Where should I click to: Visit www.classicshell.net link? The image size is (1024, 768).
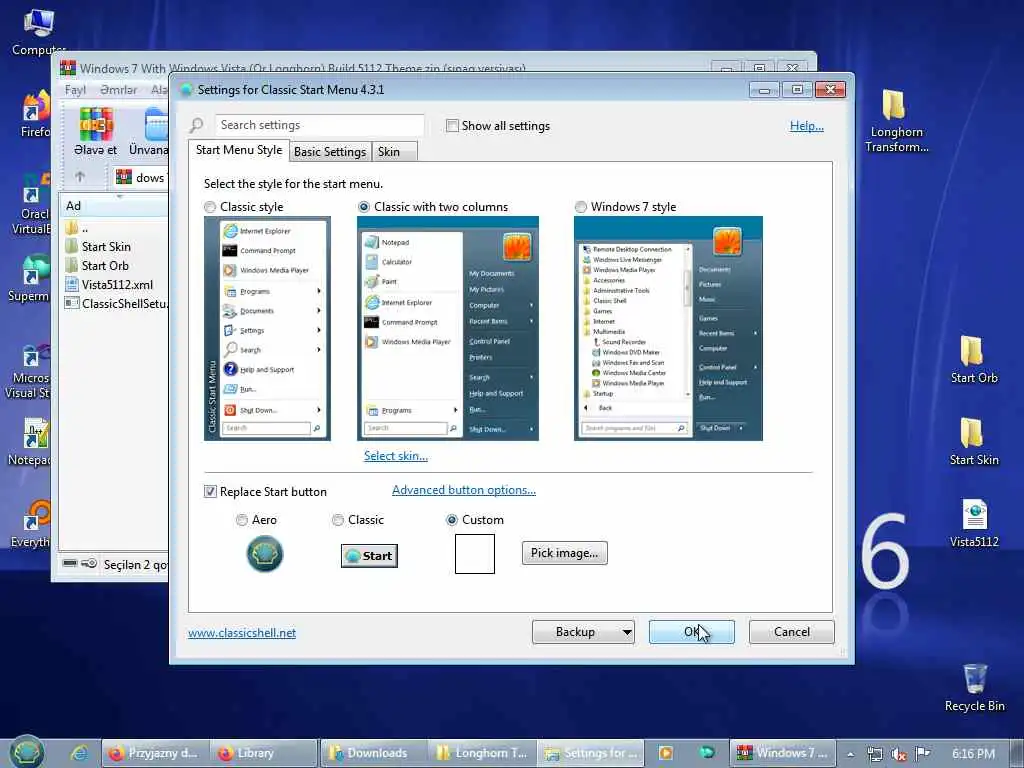[242, 633]
